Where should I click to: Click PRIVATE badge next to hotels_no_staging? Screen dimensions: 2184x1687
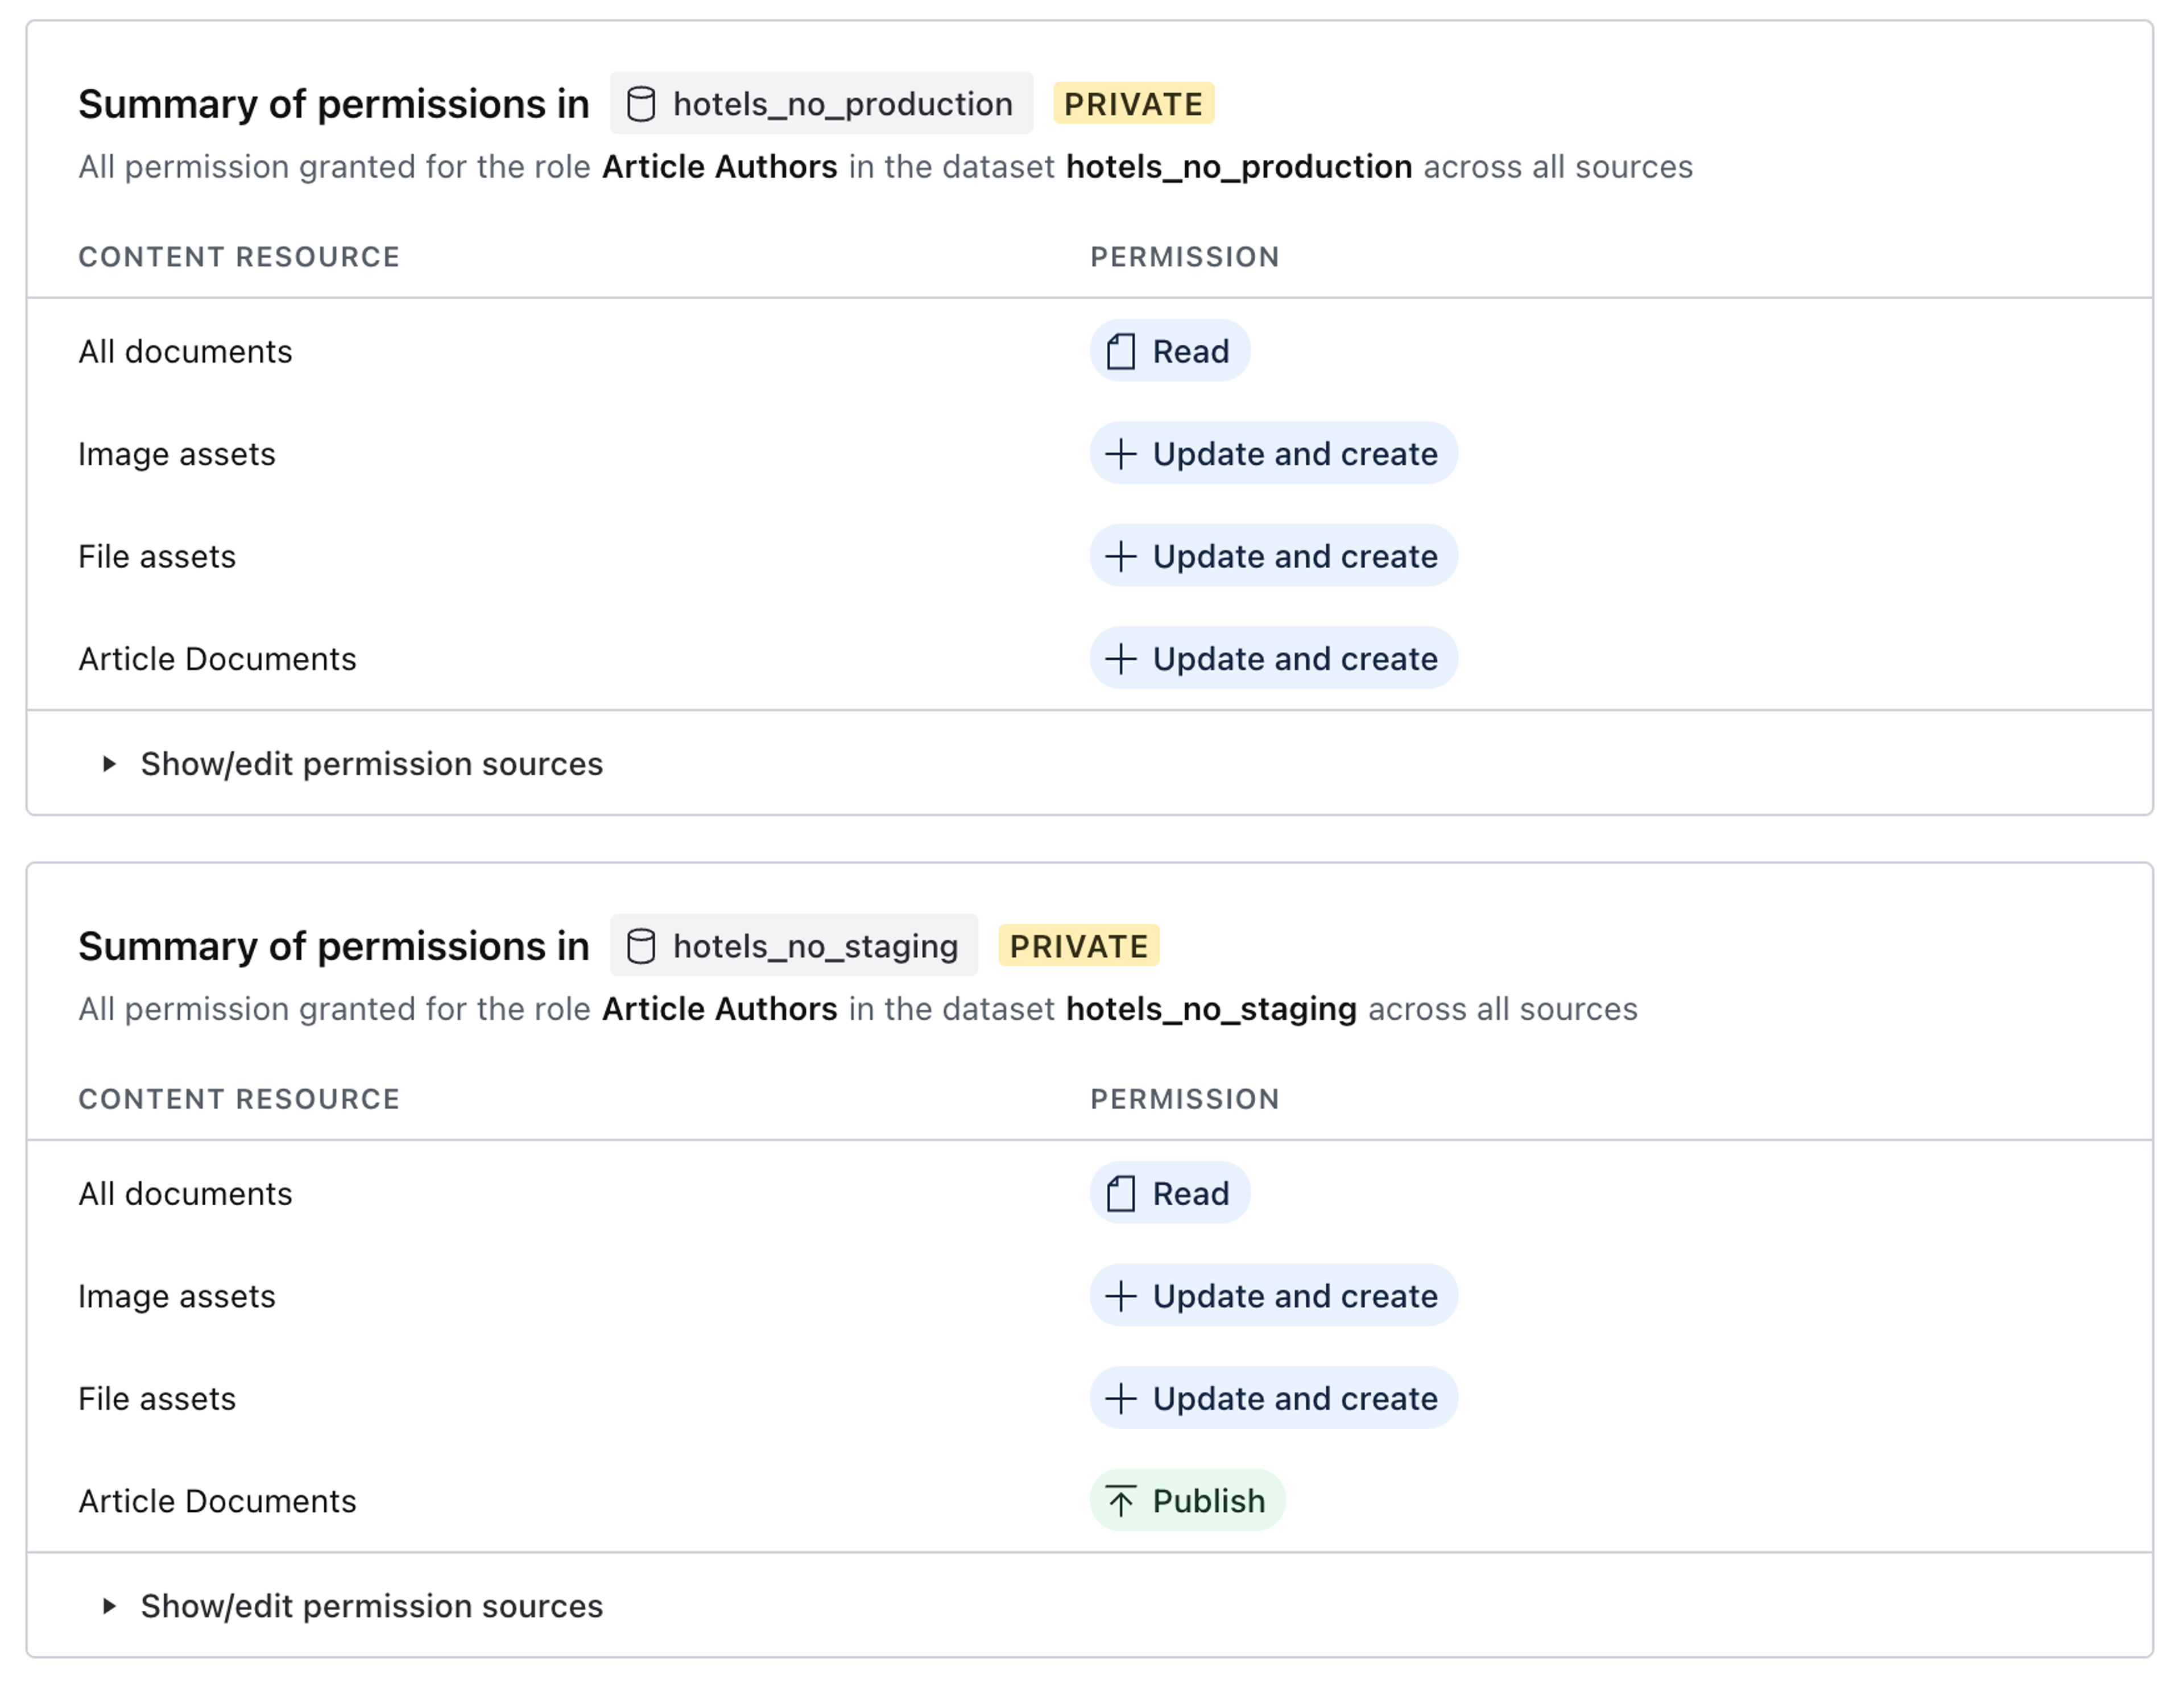(1078, 946)
